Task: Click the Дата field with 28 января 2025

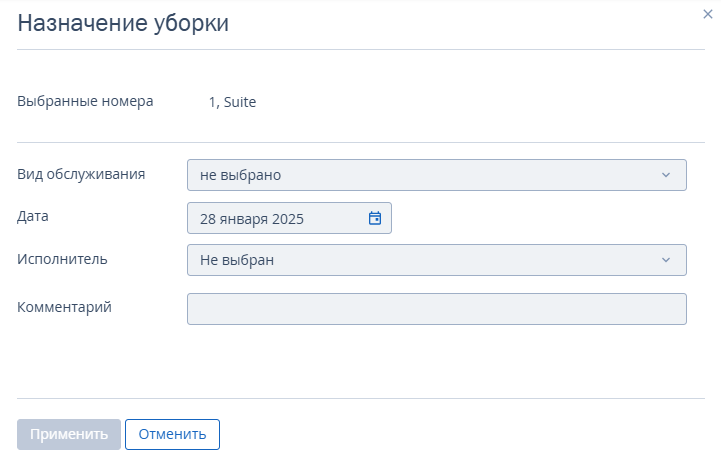Action: pyautogui.click(x=289, y=218)
